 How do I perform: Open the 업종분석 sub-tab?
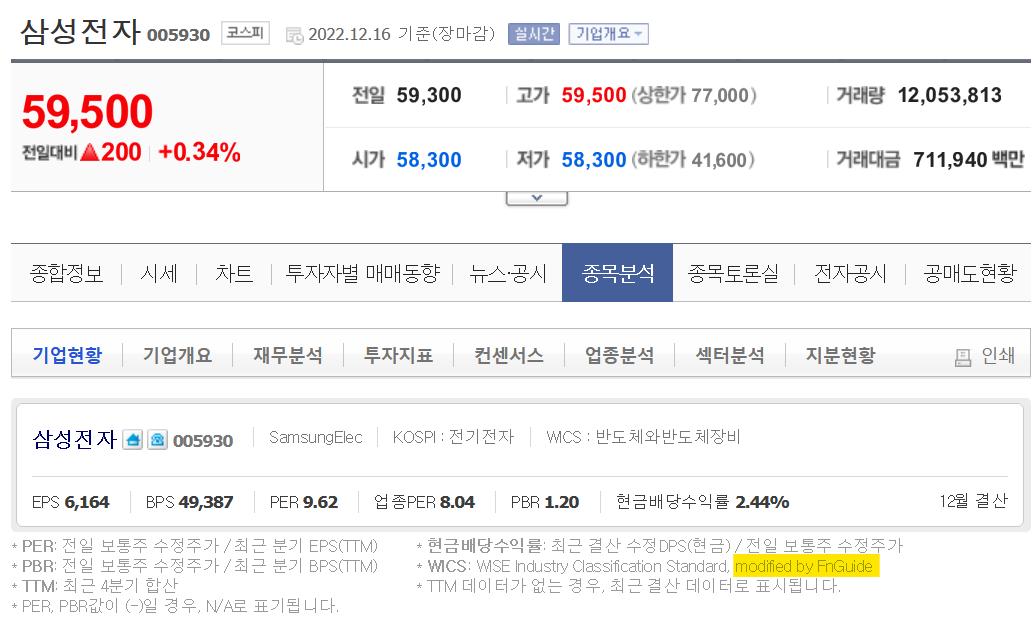(x=619, y=355)
